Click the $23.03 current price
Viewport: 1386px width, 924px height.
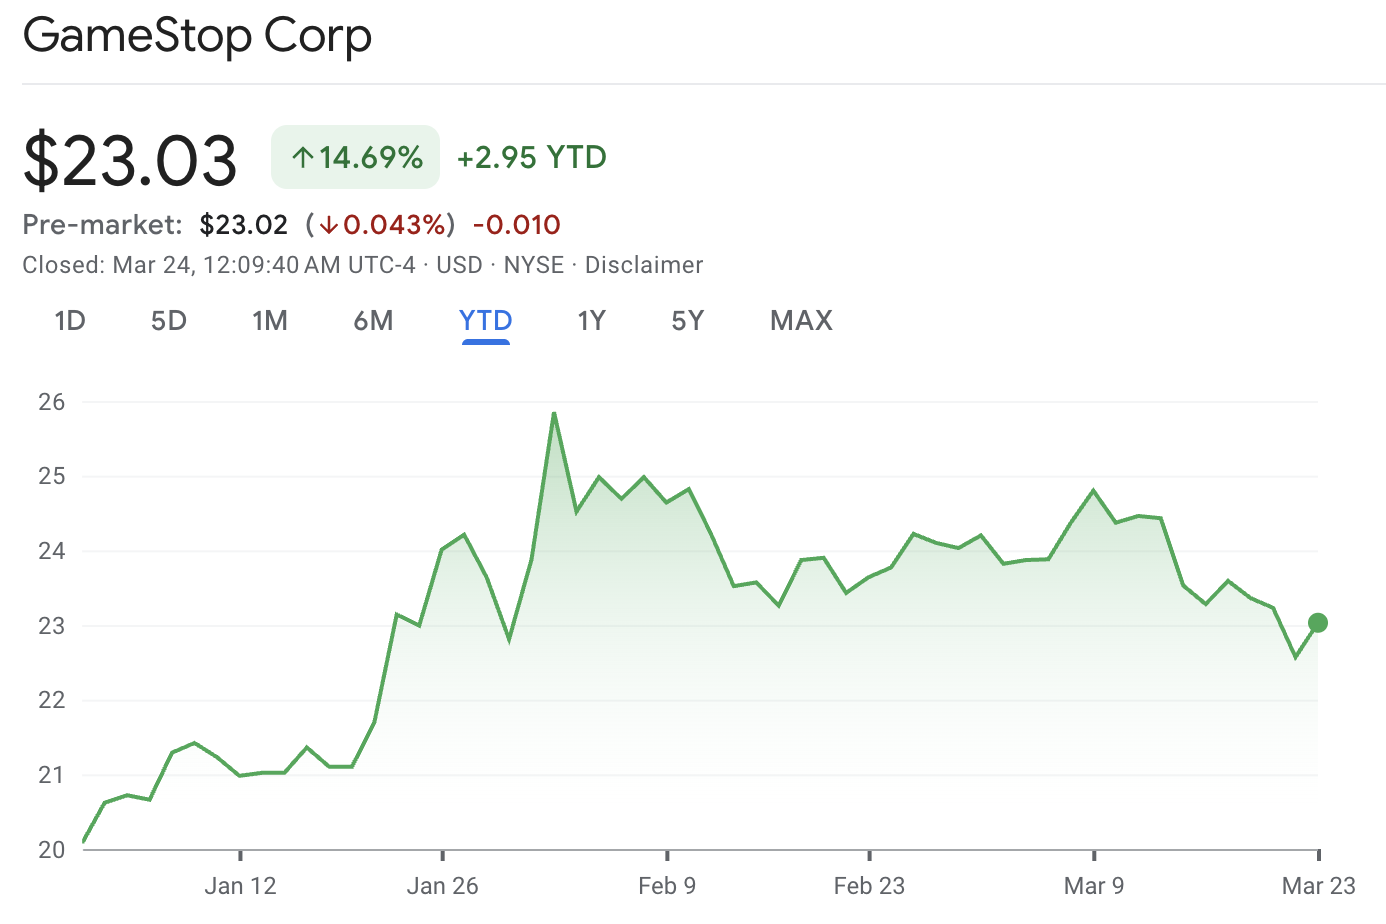tap(130, 160)
